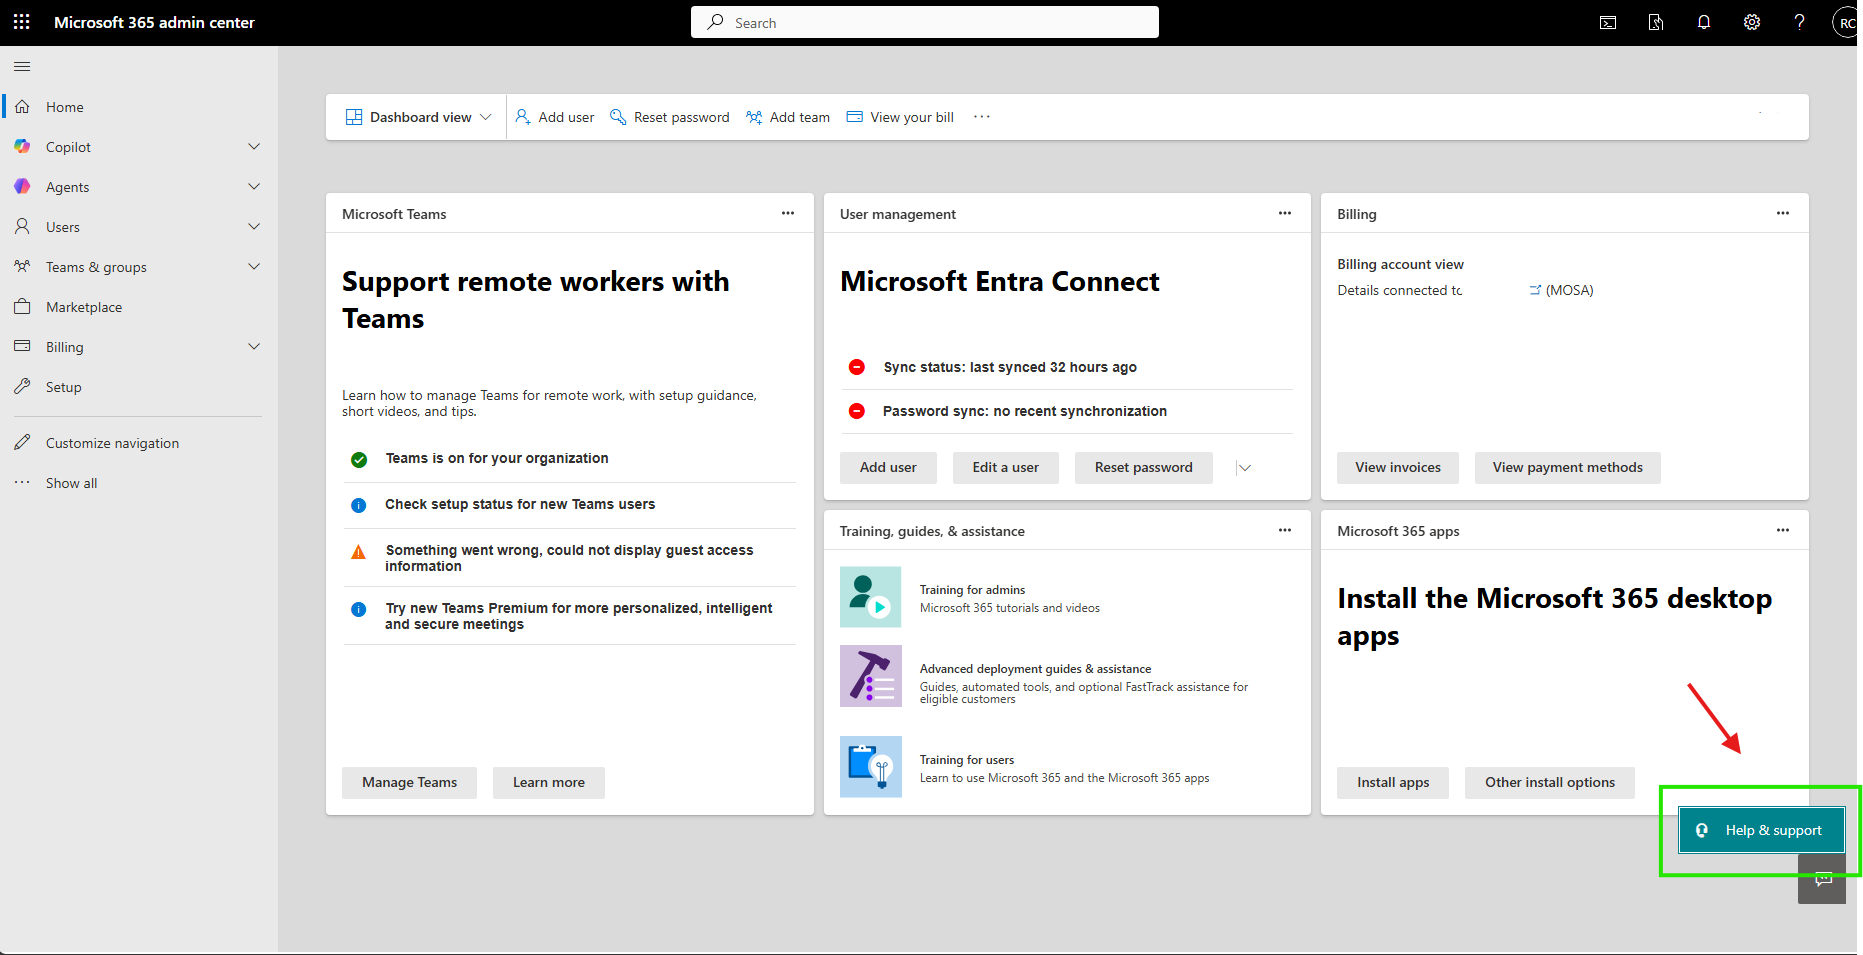The width and height of the screenshot is (1863, 955).
Task: Click the Copilot logo icon in sidebar
Action: pos(22,147)
